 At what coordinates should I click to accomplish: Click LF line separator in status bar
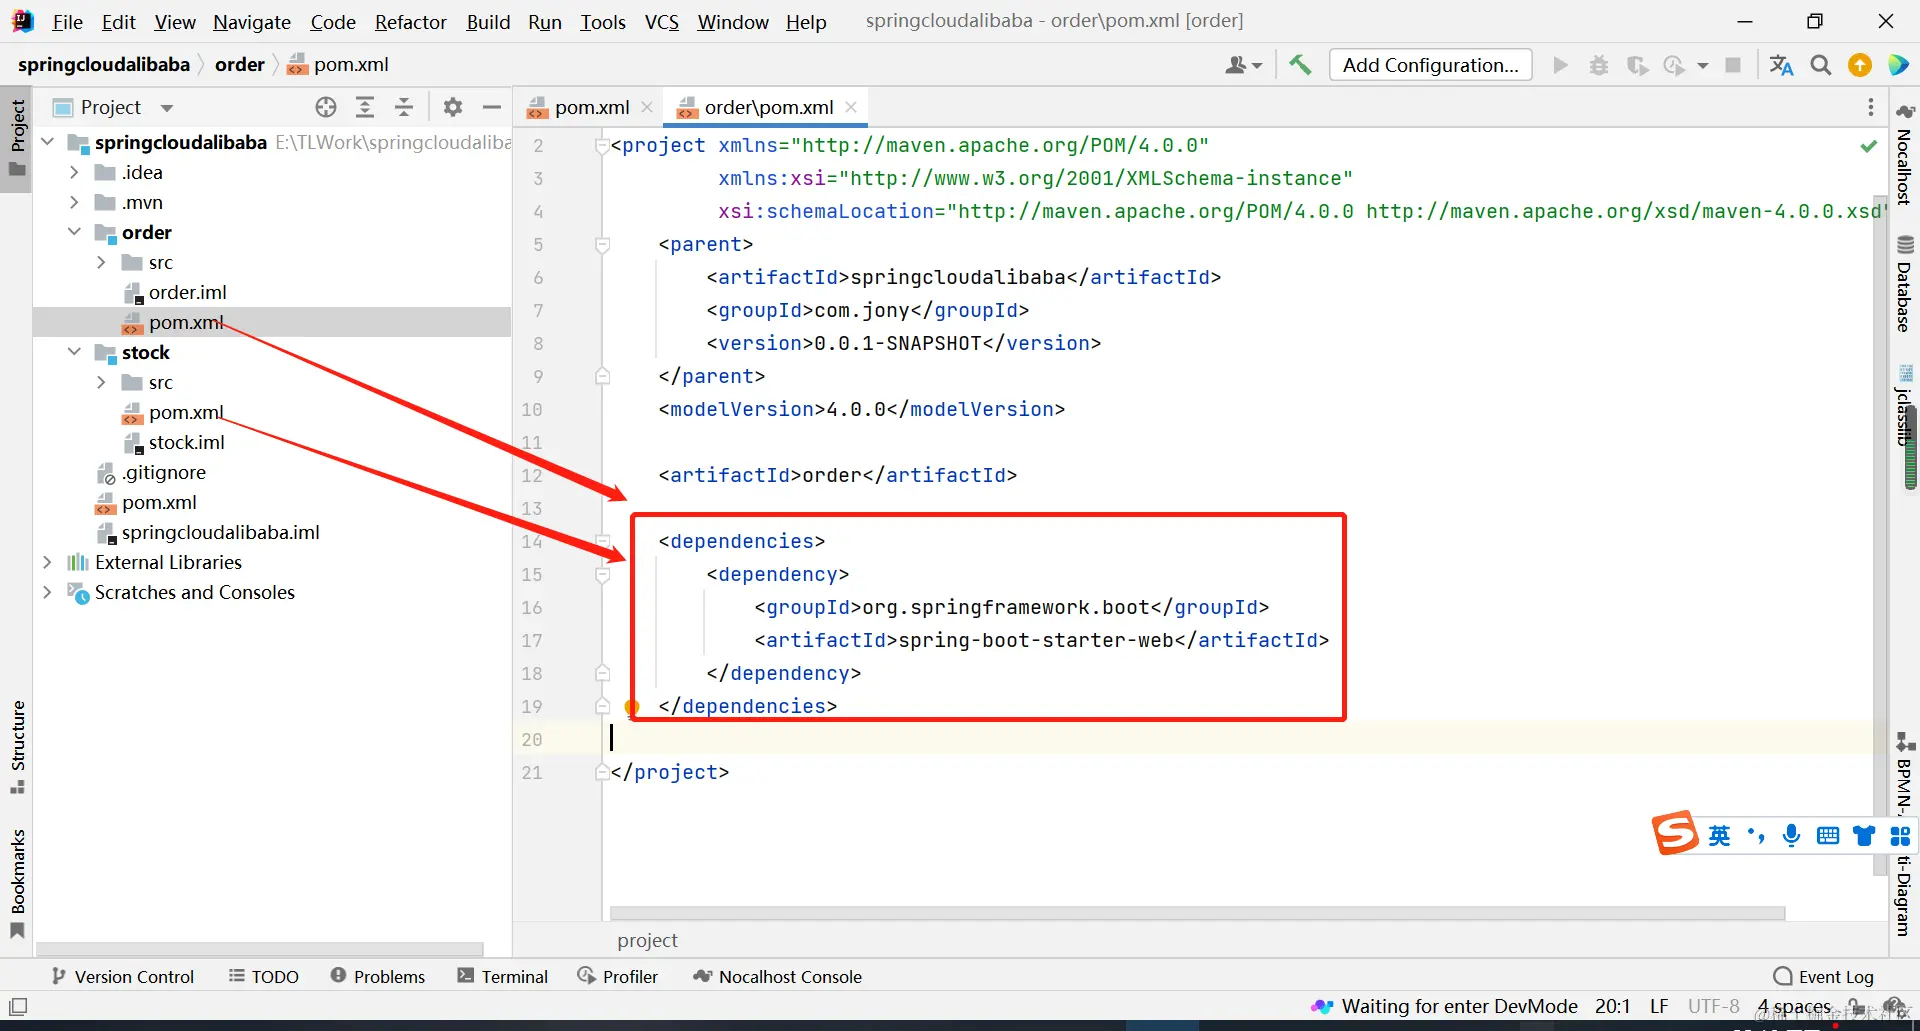point(1659,1006)
